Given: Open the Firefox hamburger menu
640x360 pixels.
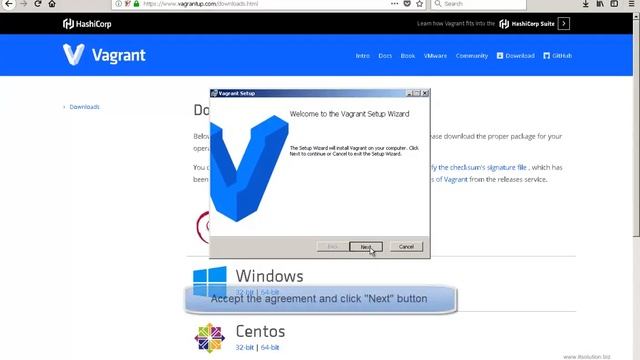Looking at the screenshot, I should click(631, 4).
